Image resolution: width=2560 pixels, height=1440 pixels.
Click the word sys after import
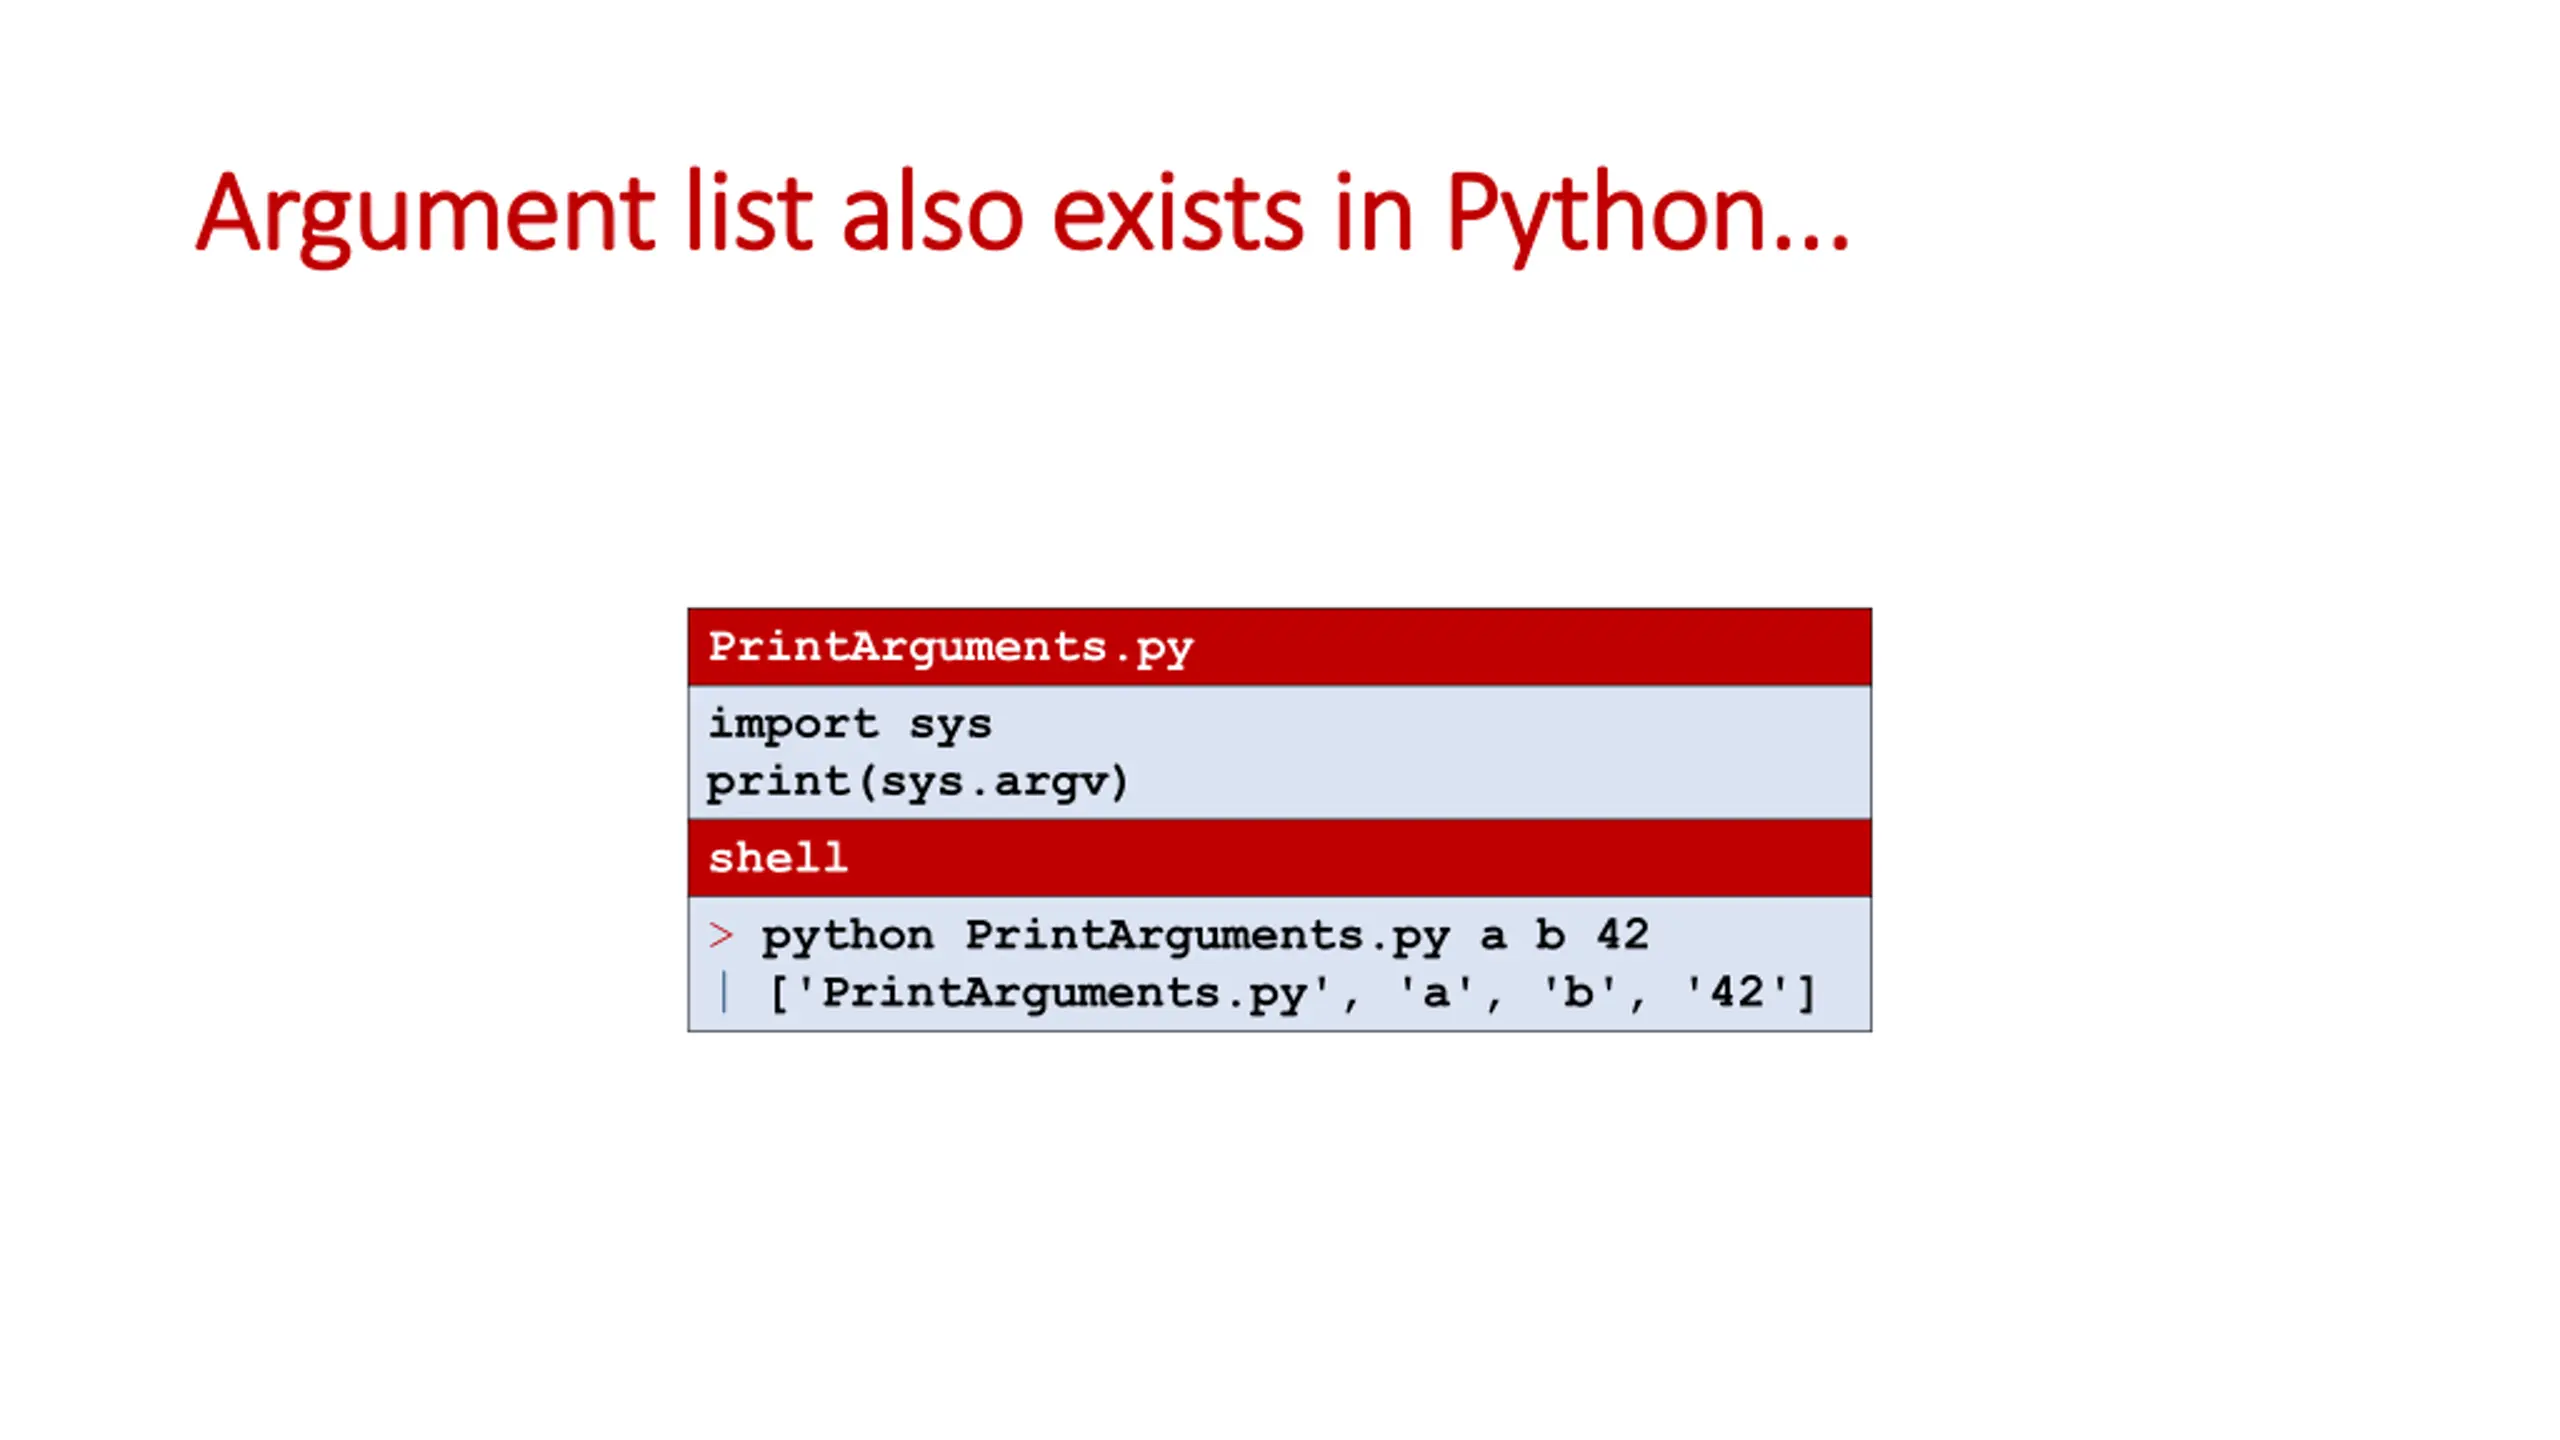pos(949,724)
